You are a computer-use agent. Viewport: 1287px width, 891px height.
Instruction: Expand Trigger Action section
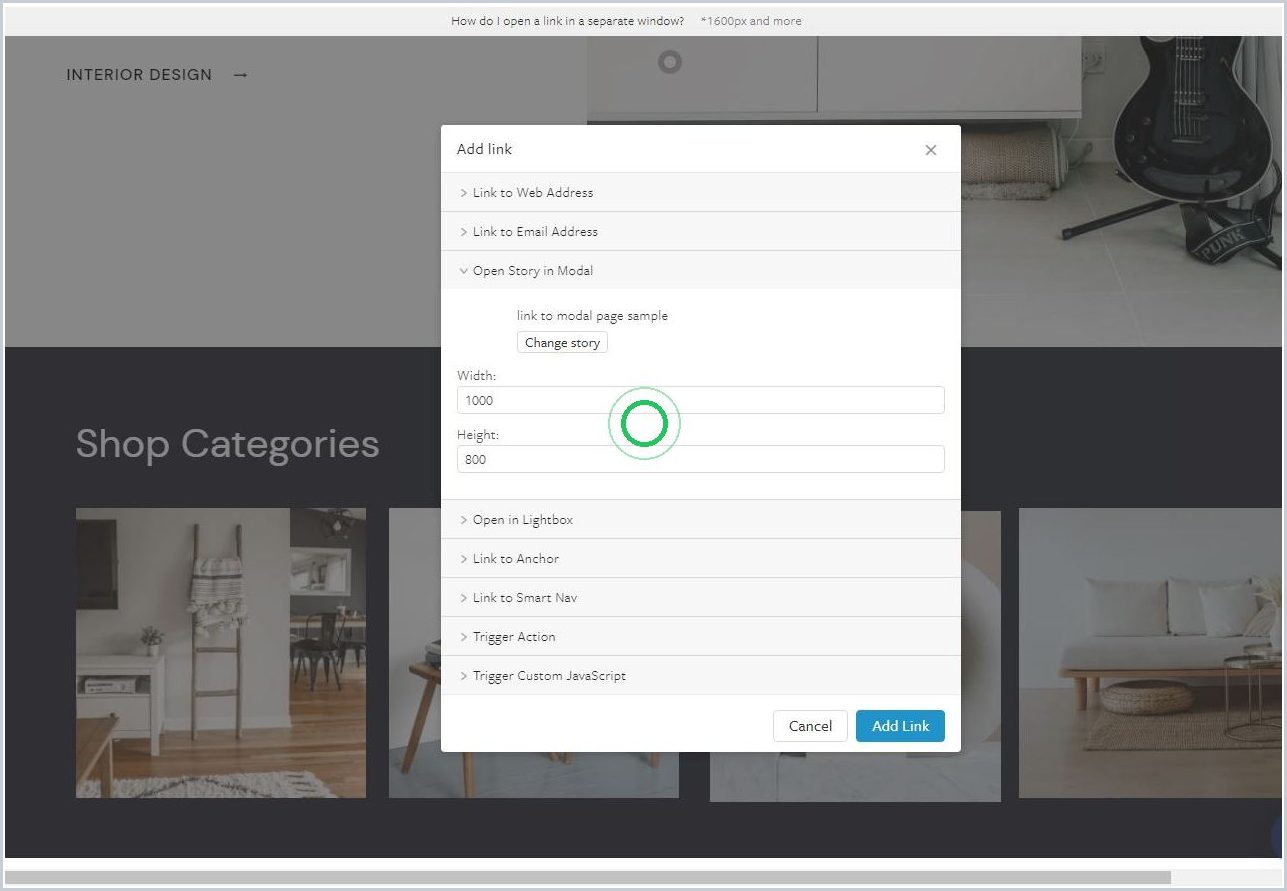click(x=700, y=636)
